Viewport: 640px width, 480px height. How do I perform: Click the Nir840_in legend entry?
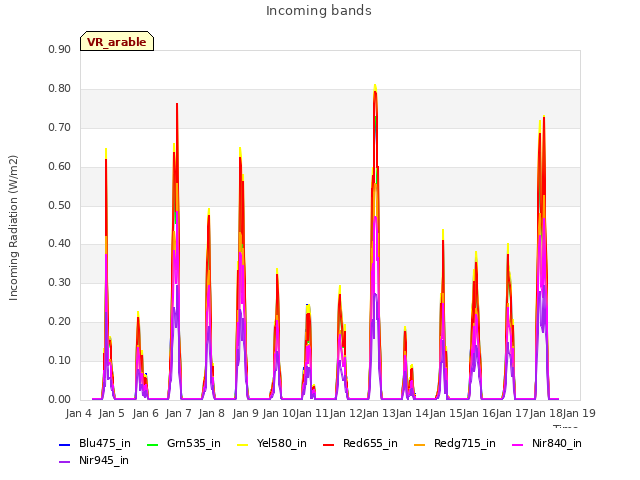click(547, 444)
